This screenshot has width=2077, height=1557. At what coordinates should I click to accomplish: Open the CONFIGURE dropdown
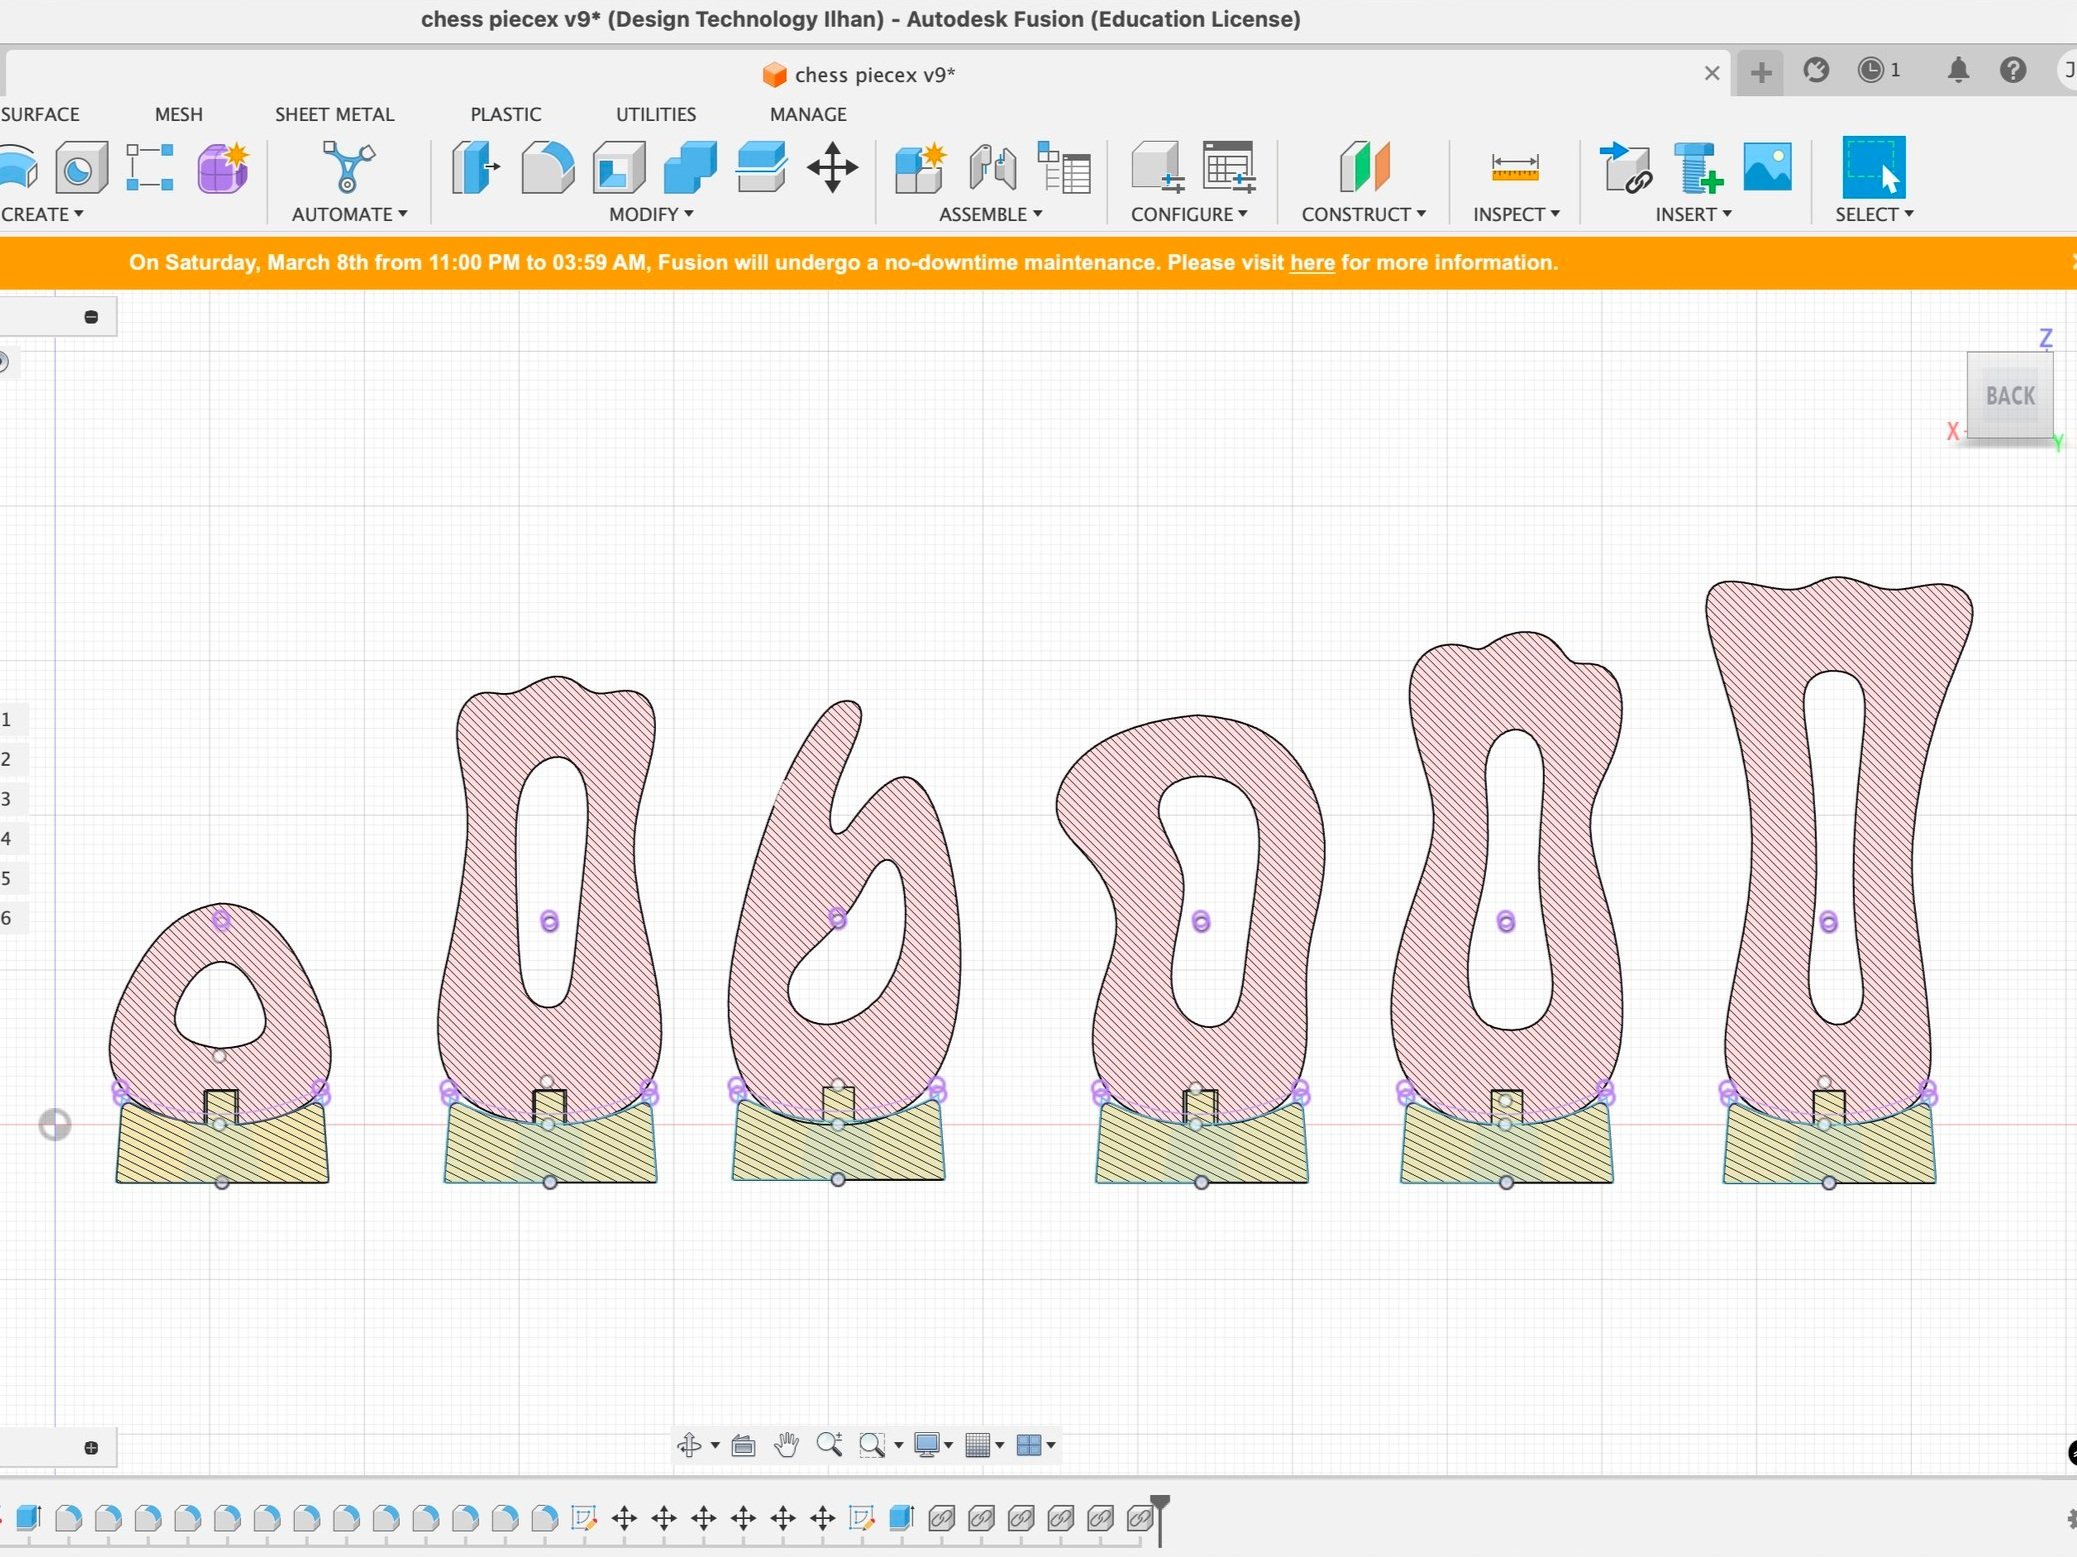click(x=1189, y=214)
